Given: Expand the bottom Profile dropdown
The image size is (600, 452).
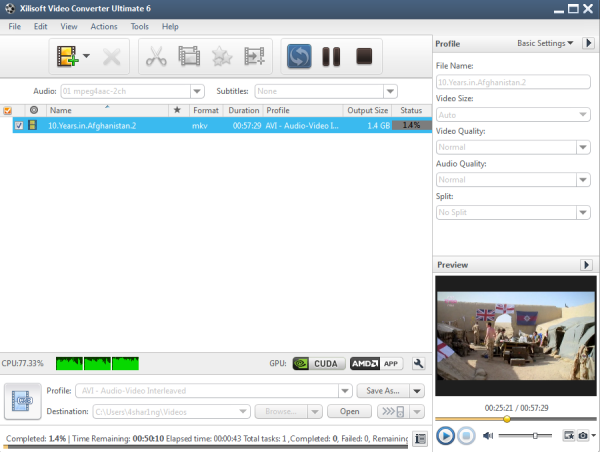Looking at the screenshot, I should tap(345, 391).
